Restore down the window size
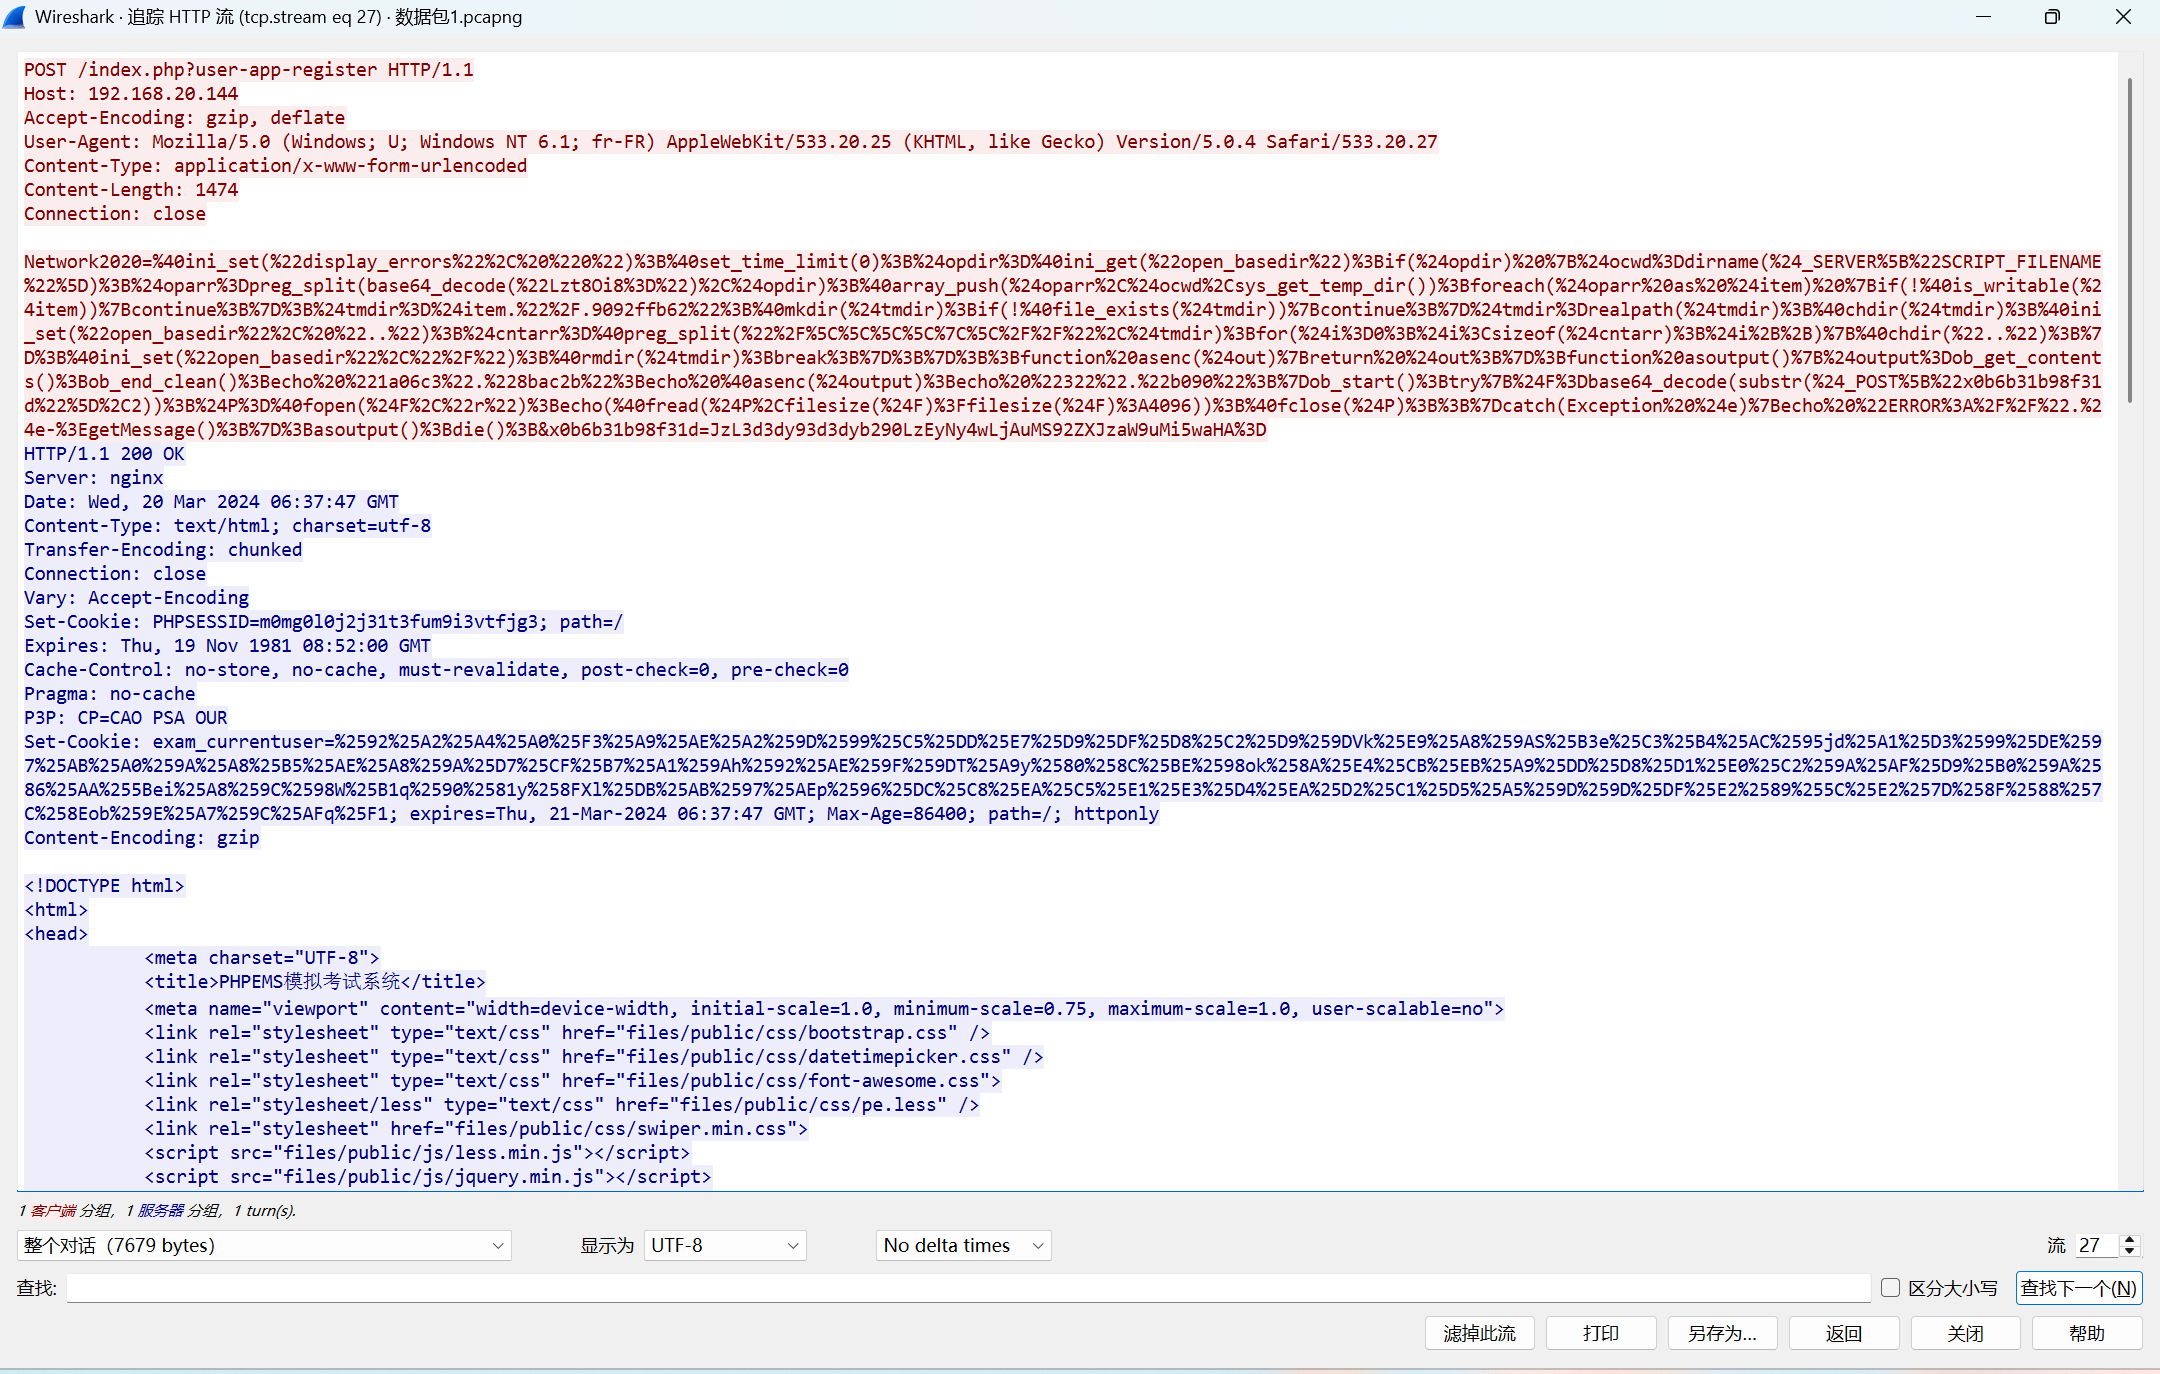2160x1374 pixels. click(x=2052, y=17)
